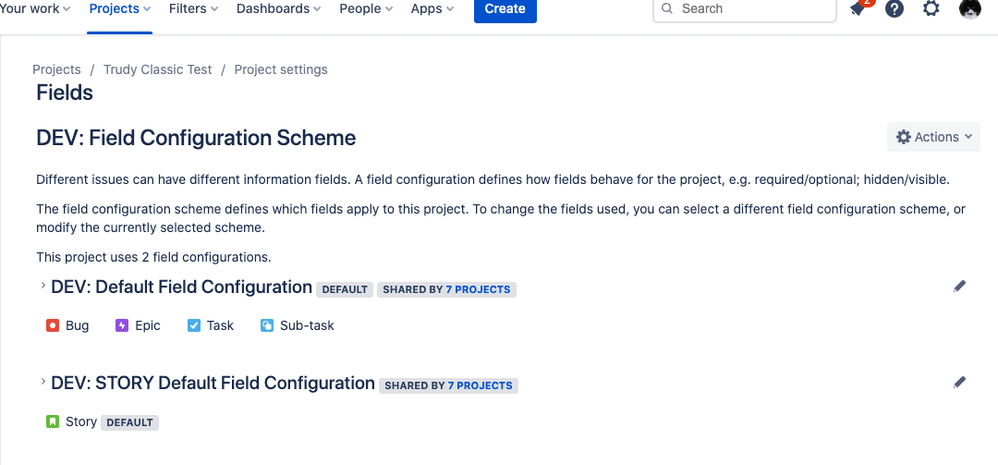
Task: Click the help question mark icon
Action: click(895, 9)
